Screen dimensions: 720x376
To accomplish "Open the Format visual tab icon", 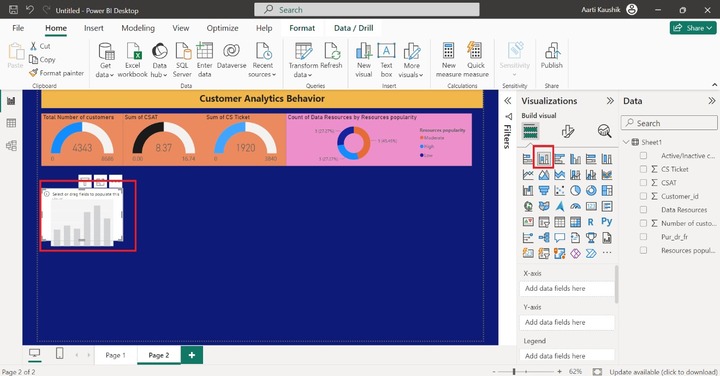I will click(568, 132).
